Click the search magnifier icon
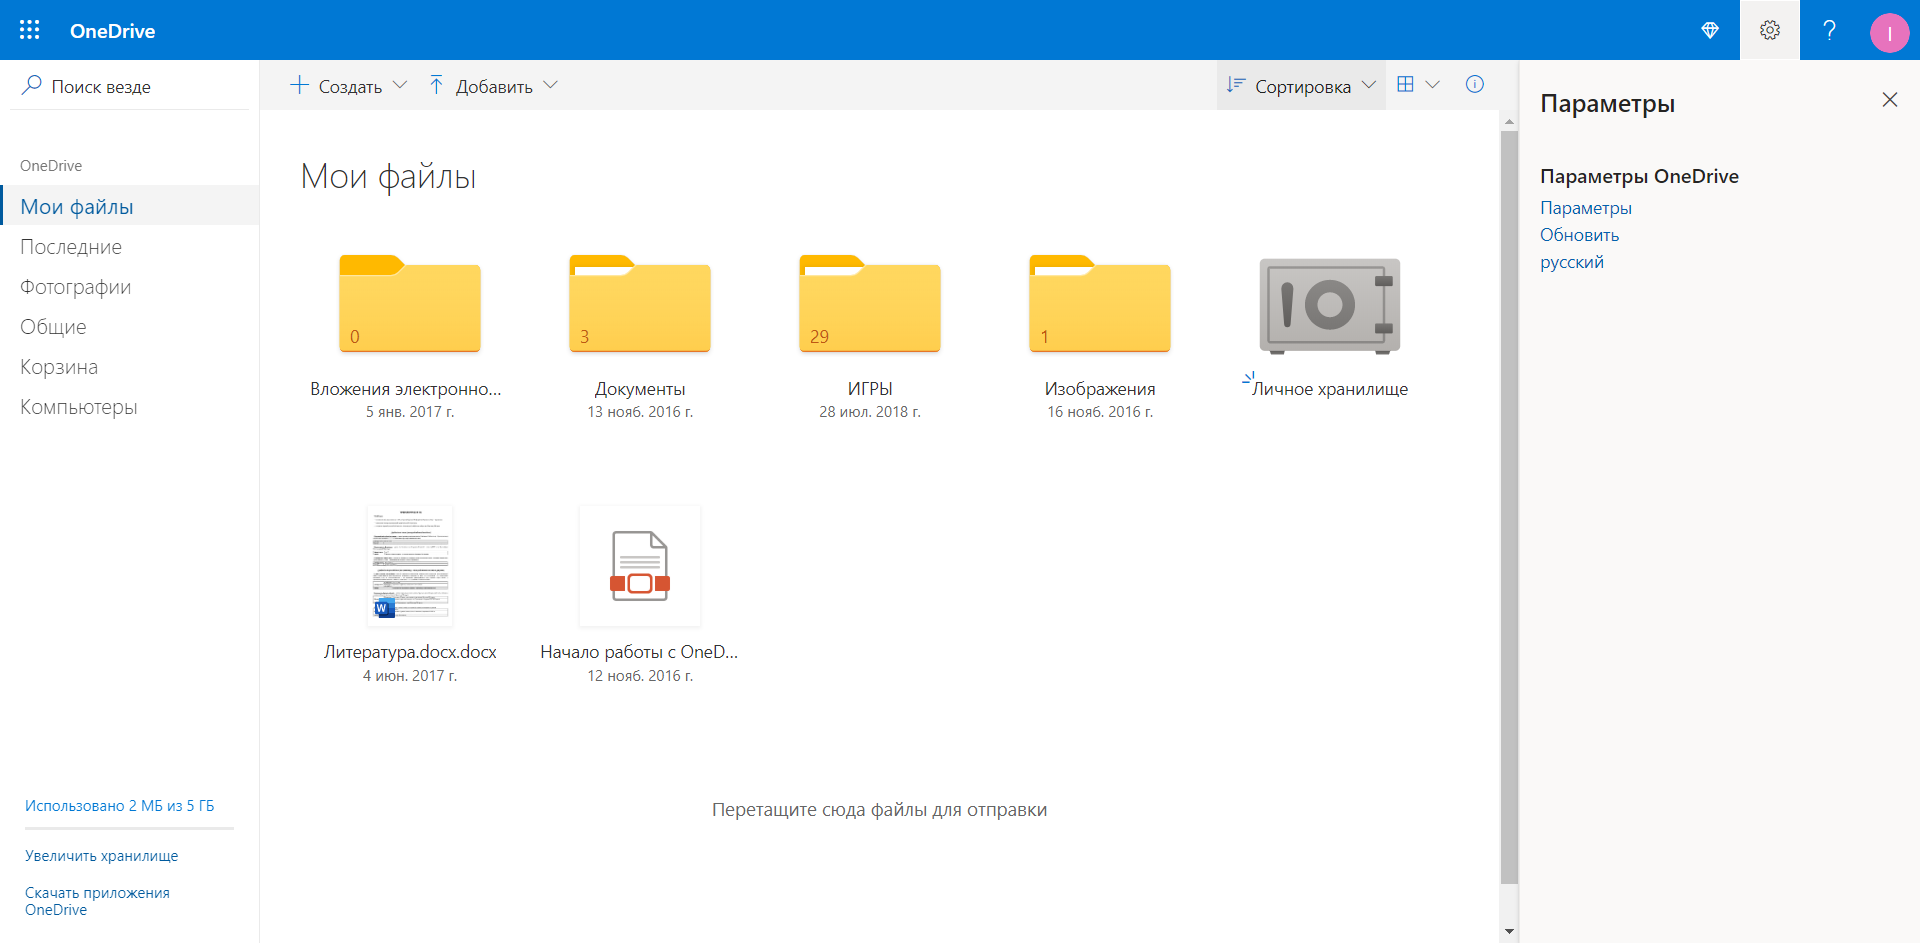Viewport: 1920px width, 943px height. (x=32, y=85)
